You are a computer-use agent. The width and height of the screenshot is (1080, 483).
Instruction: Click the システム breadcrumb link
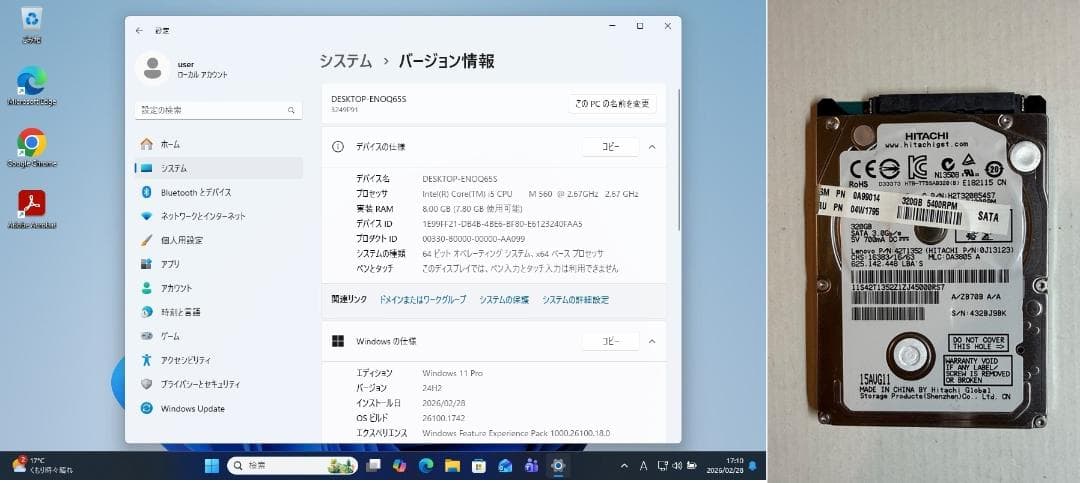coord(345,61)
